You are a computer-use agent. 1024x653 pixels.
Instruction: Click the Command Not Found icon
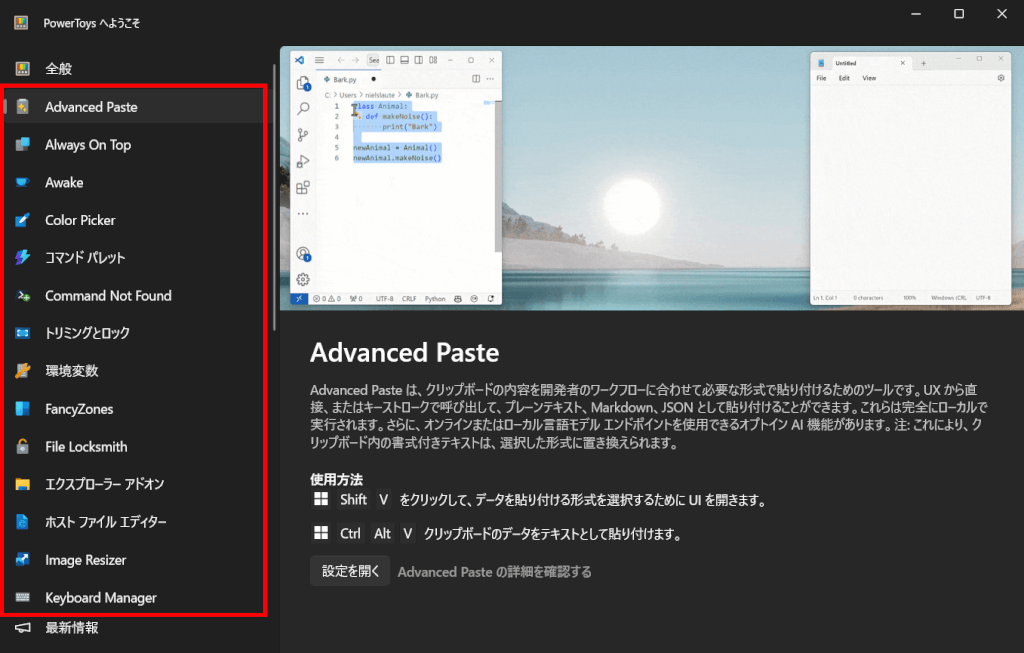coord(23,296)
